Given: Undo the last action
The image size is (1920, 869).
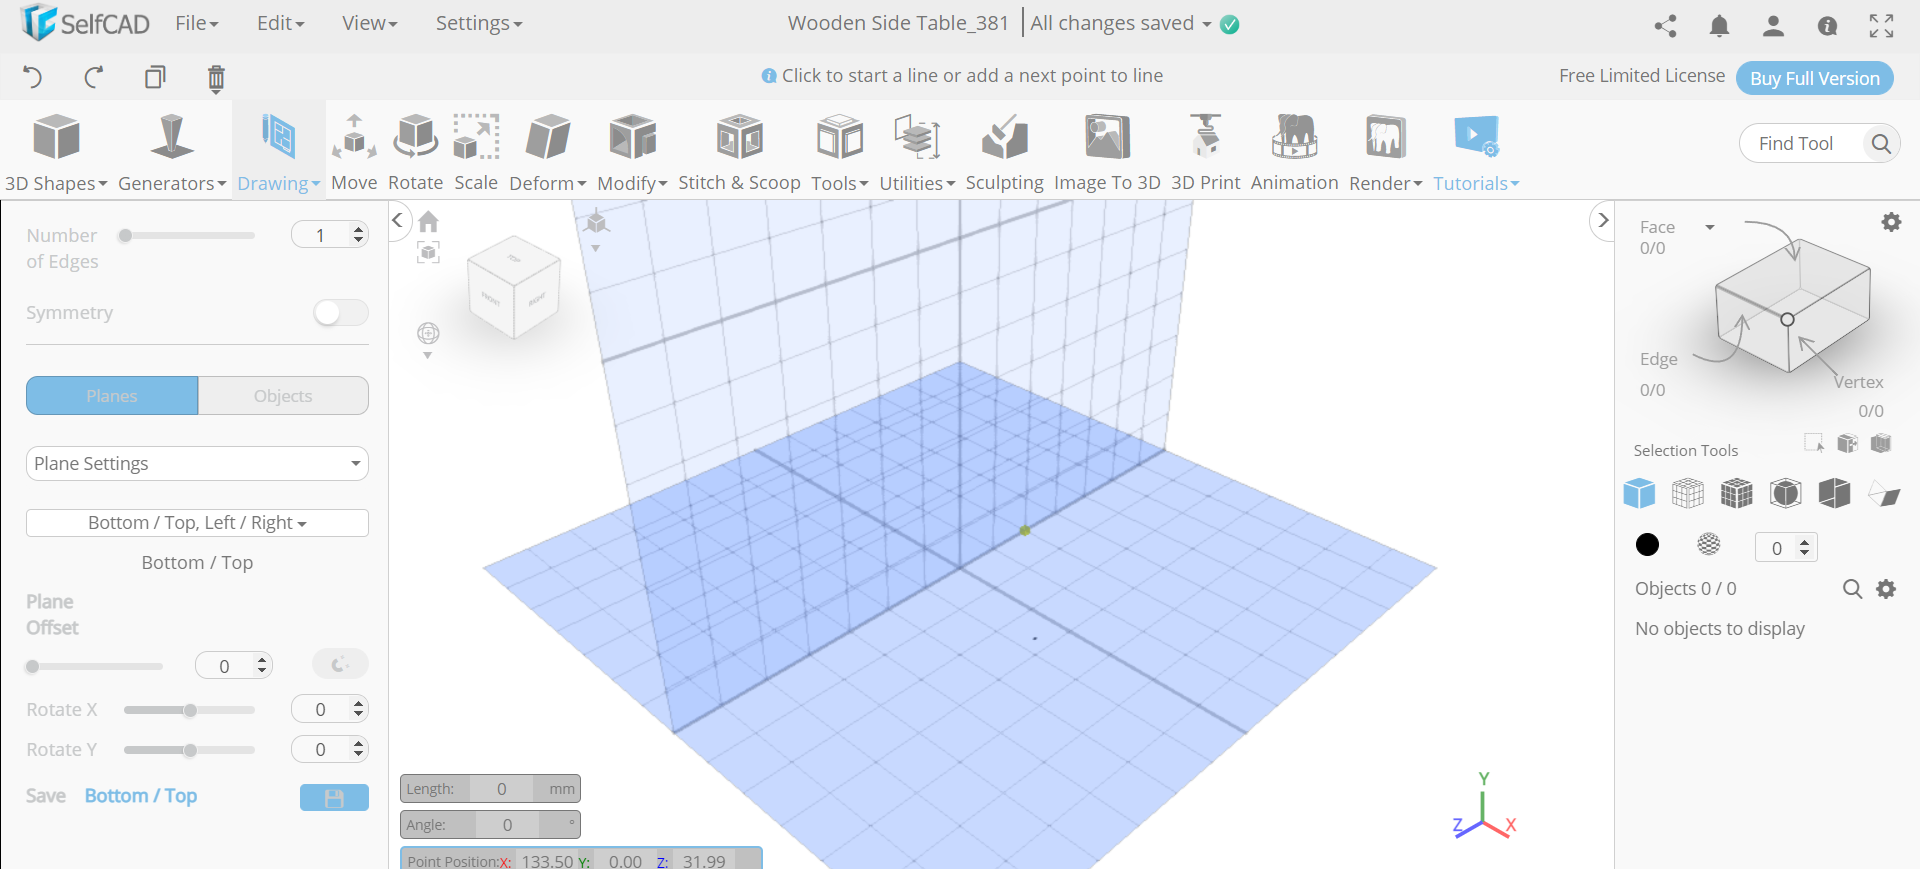Looking at the screenshot, I should (32, 77).
